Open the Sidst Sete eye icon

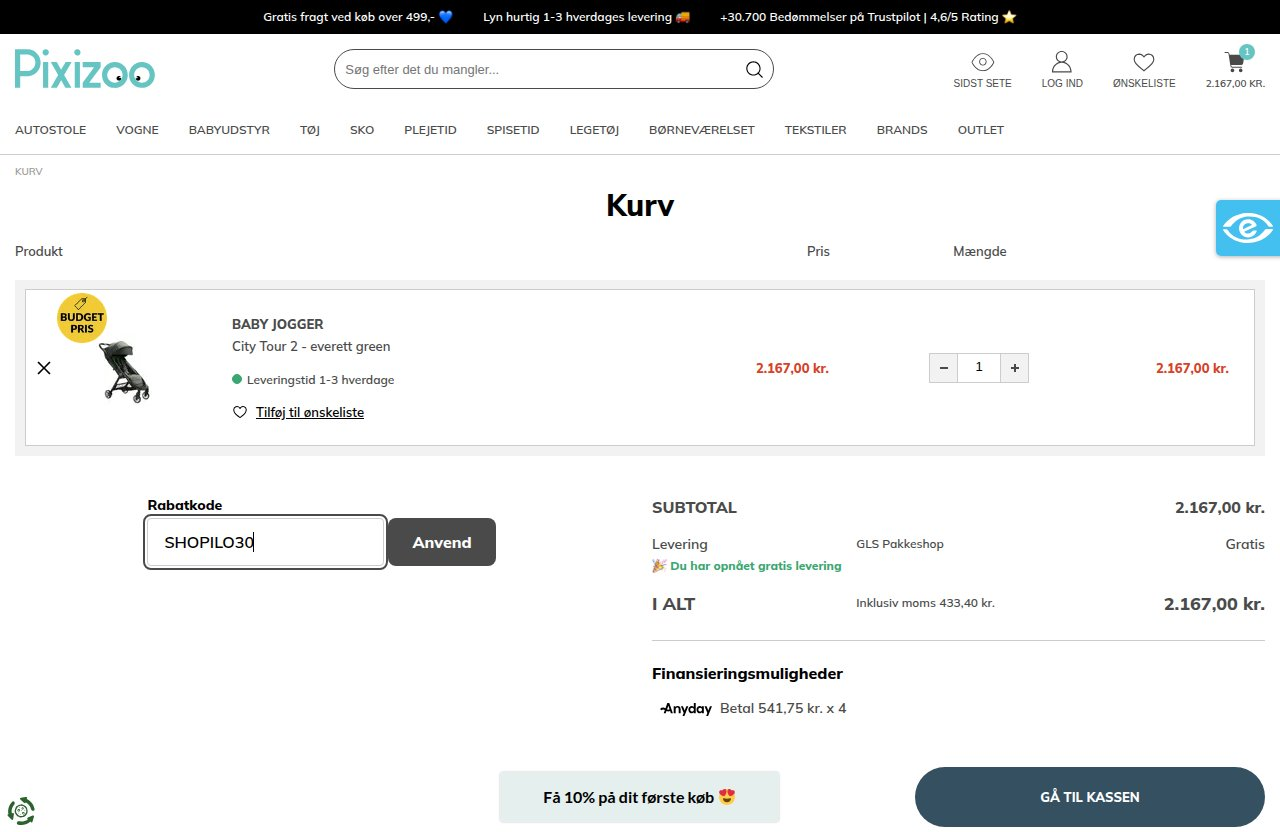982,61
